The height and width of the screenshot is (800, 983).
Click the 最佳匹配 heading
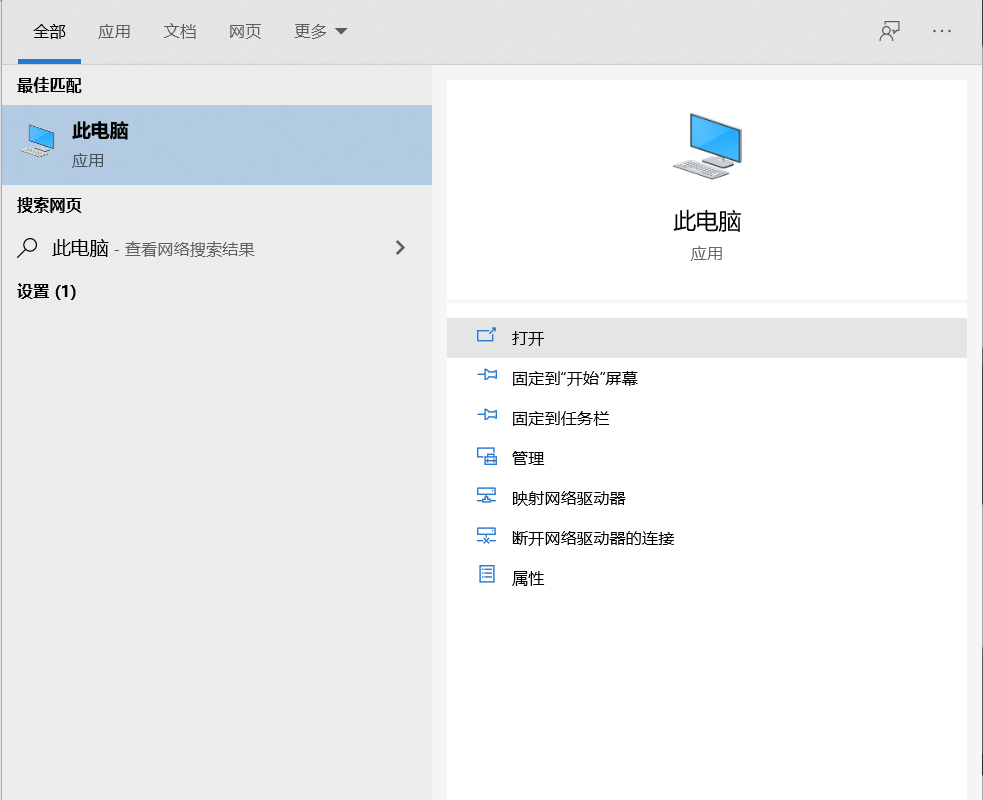pos(50,86)
